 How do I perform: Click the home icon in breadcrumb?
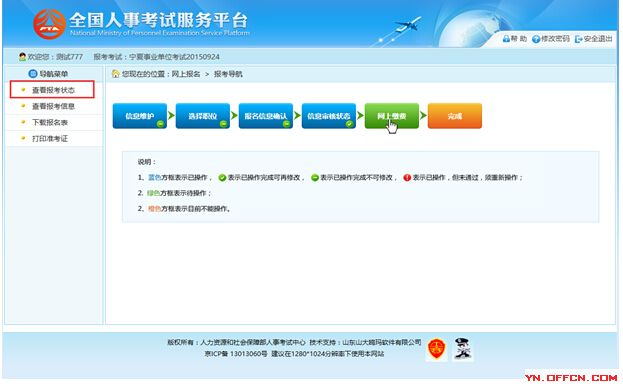coord(116,74)
